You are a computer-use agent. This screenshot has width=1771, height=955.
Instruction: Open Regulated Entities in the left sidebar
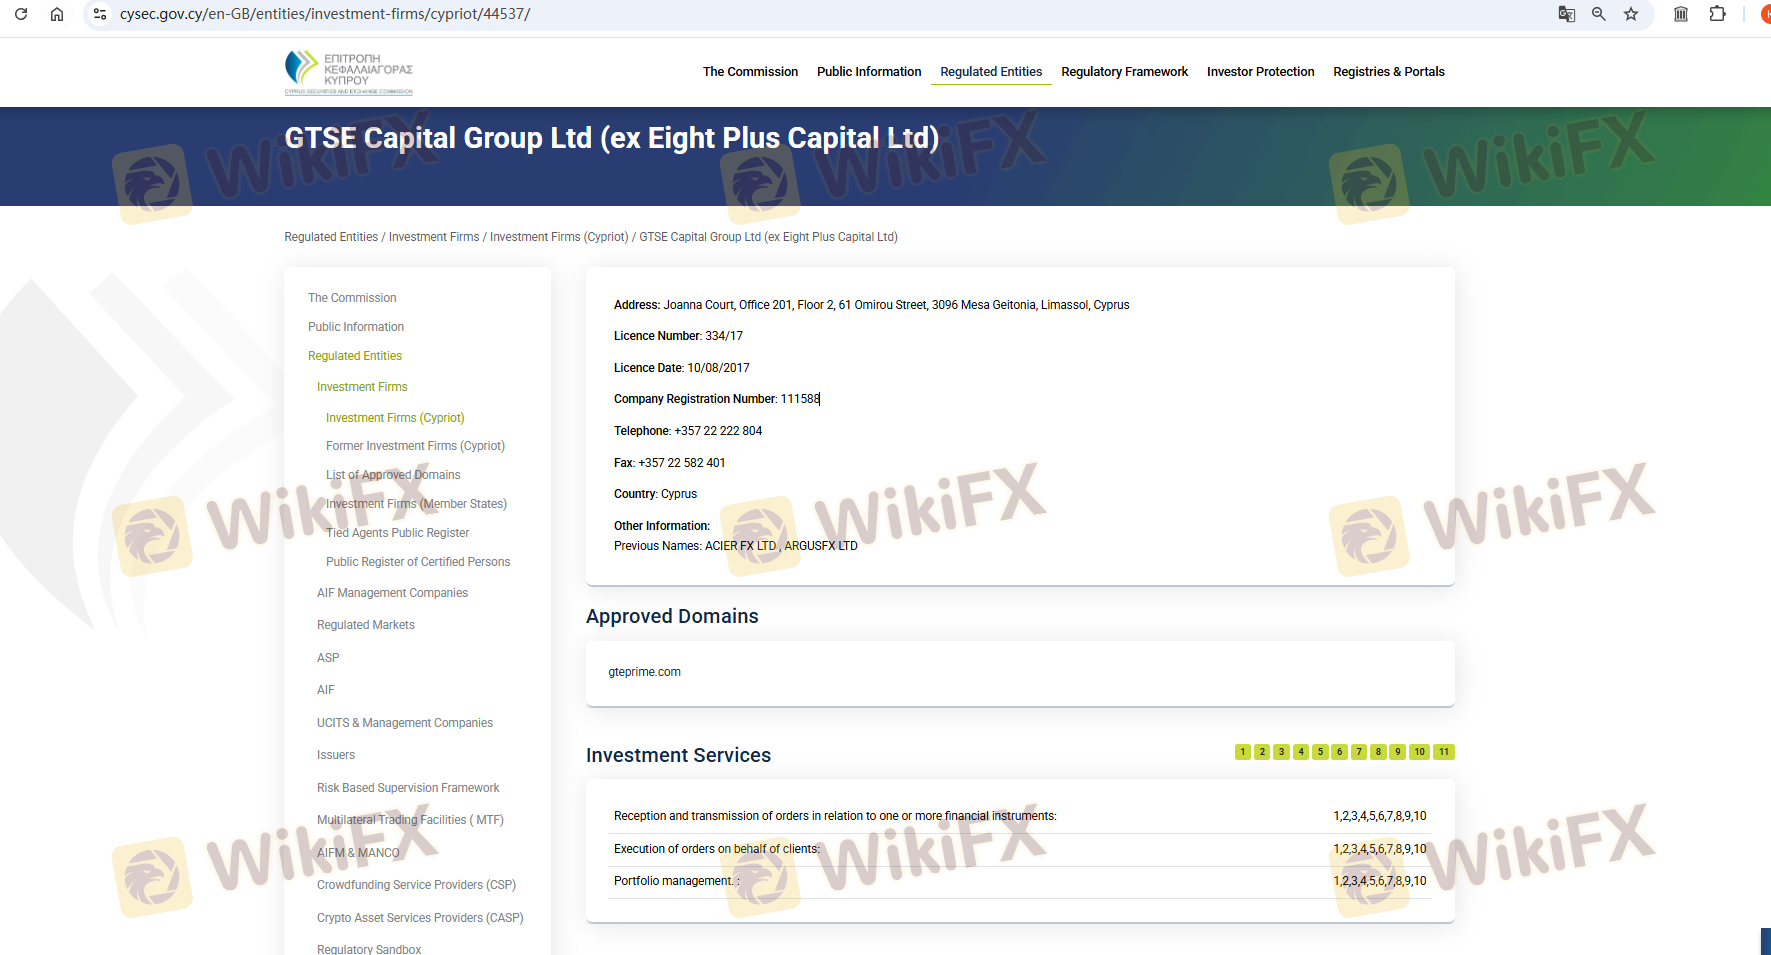(x=355, y=356)
